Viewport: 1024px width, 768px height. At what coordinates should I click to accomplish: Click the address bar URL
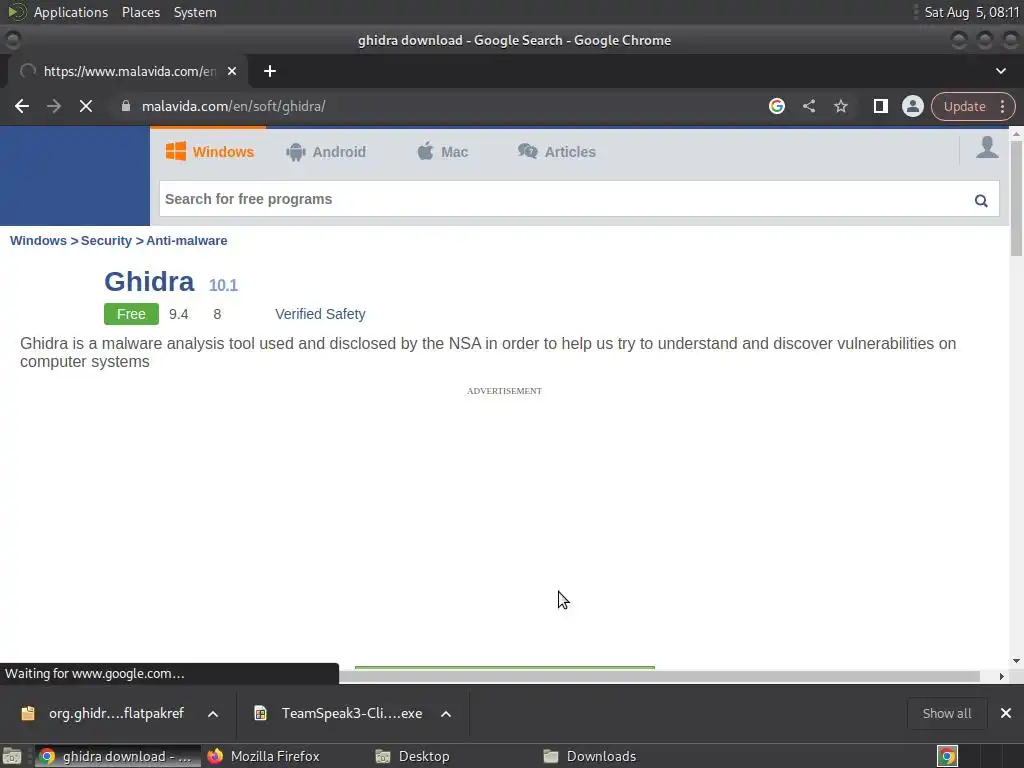click(x=233, y=106)
